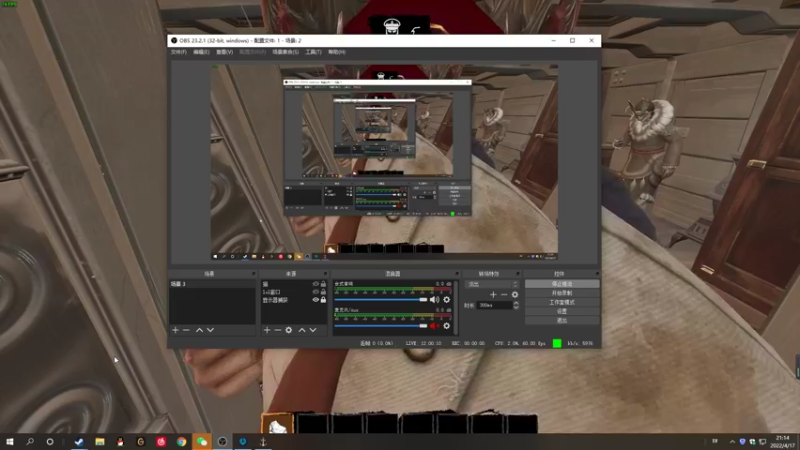This screenshot has height=450, width=800.
Task: Open Google Chrome from the taskbar
Action: [x=182, y=441]
